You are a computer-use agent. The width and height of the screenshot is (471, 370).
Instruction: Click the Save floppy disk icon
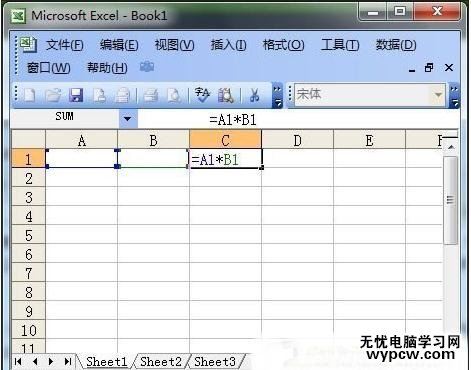pos(76,96)
